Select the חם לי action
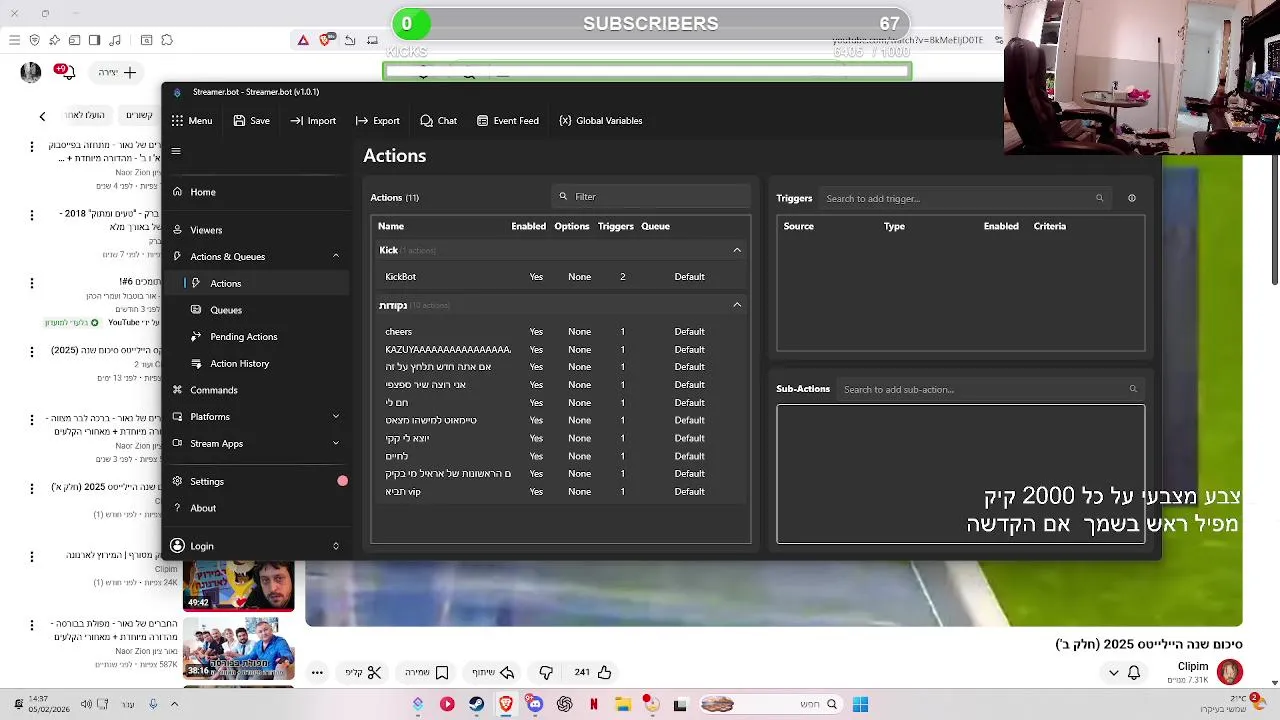This screenshot has width=1280, height=720. click(x=560, y=403)
